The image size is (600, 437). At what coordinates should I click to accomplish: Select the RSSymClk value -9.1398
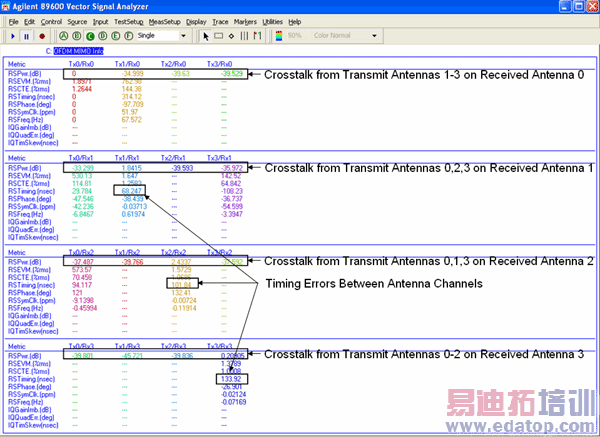click(x=83, y=300)
